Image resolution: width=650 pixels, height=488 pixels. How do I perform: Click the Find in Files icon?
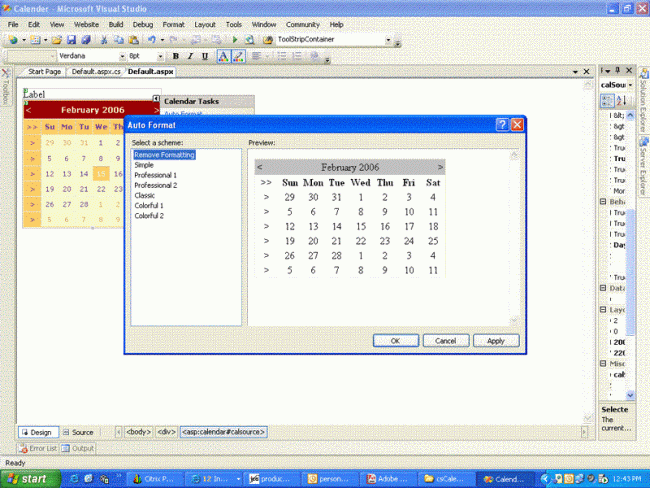click(268, 39)
